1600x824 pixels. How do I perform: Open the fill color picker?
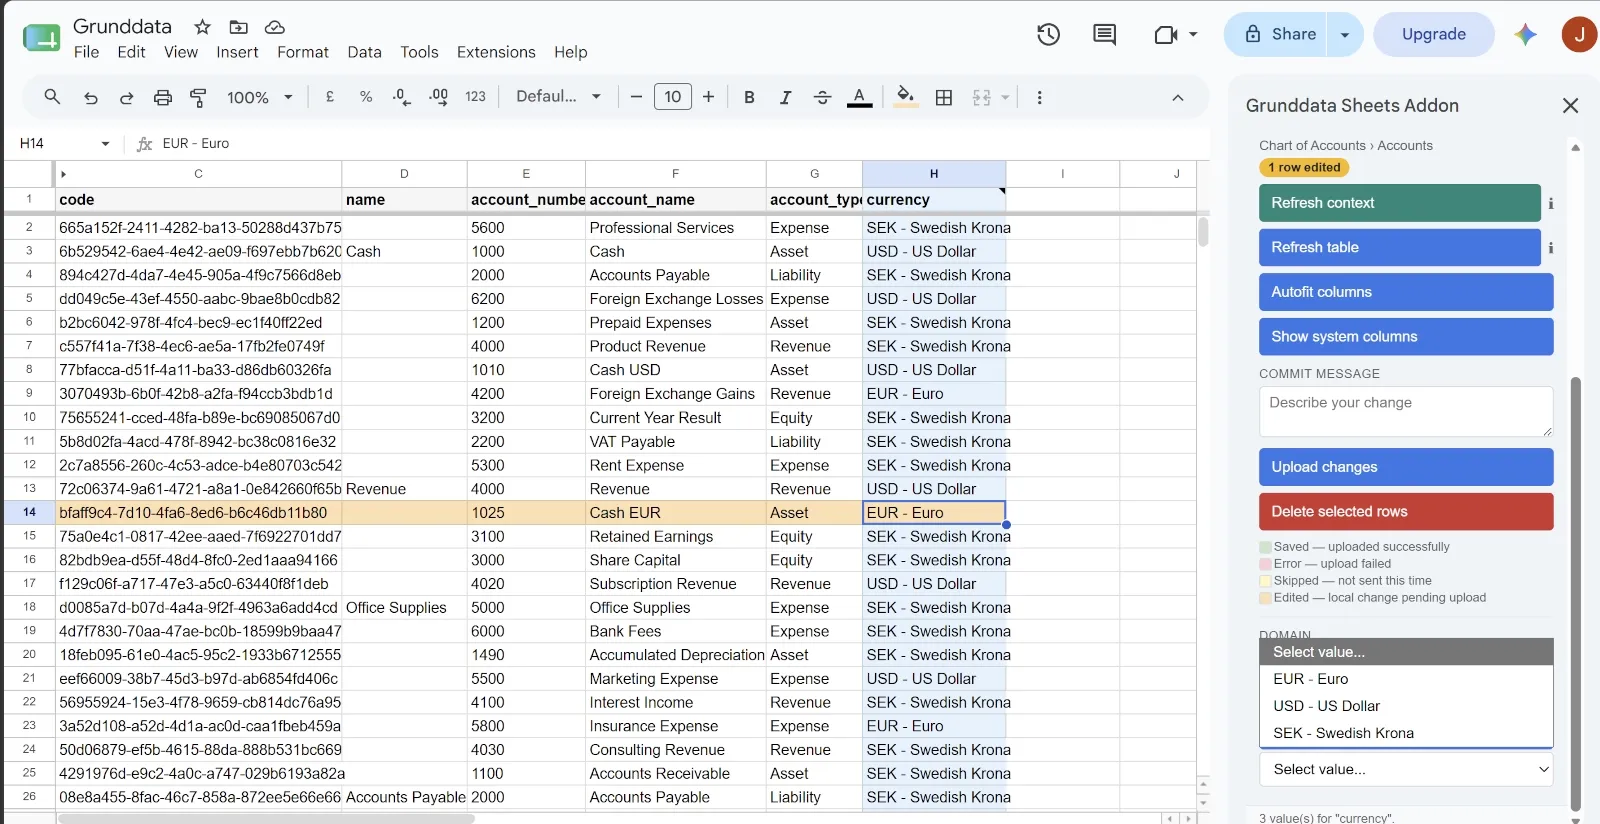[x=906, y=97]
